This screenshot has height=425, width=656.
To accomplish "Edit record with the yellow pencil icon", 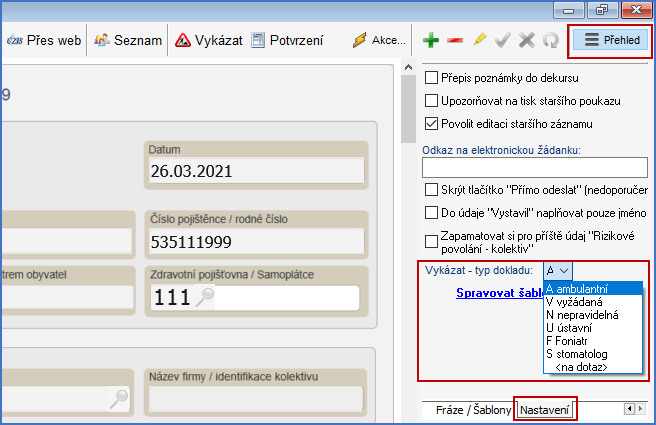I will [479, 40].
